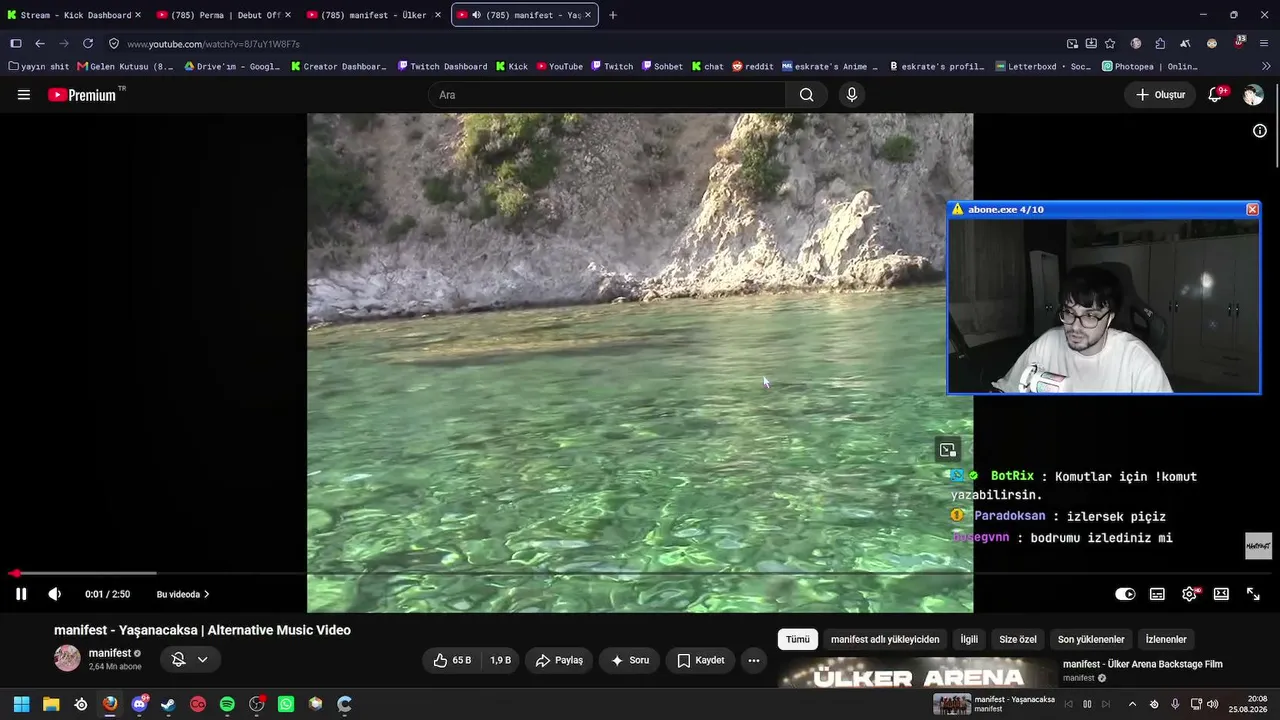Image resolution: width=1280 pixels, height=720 pixels.
Task: Show more bookmarks chevron
Action: 1266,66
